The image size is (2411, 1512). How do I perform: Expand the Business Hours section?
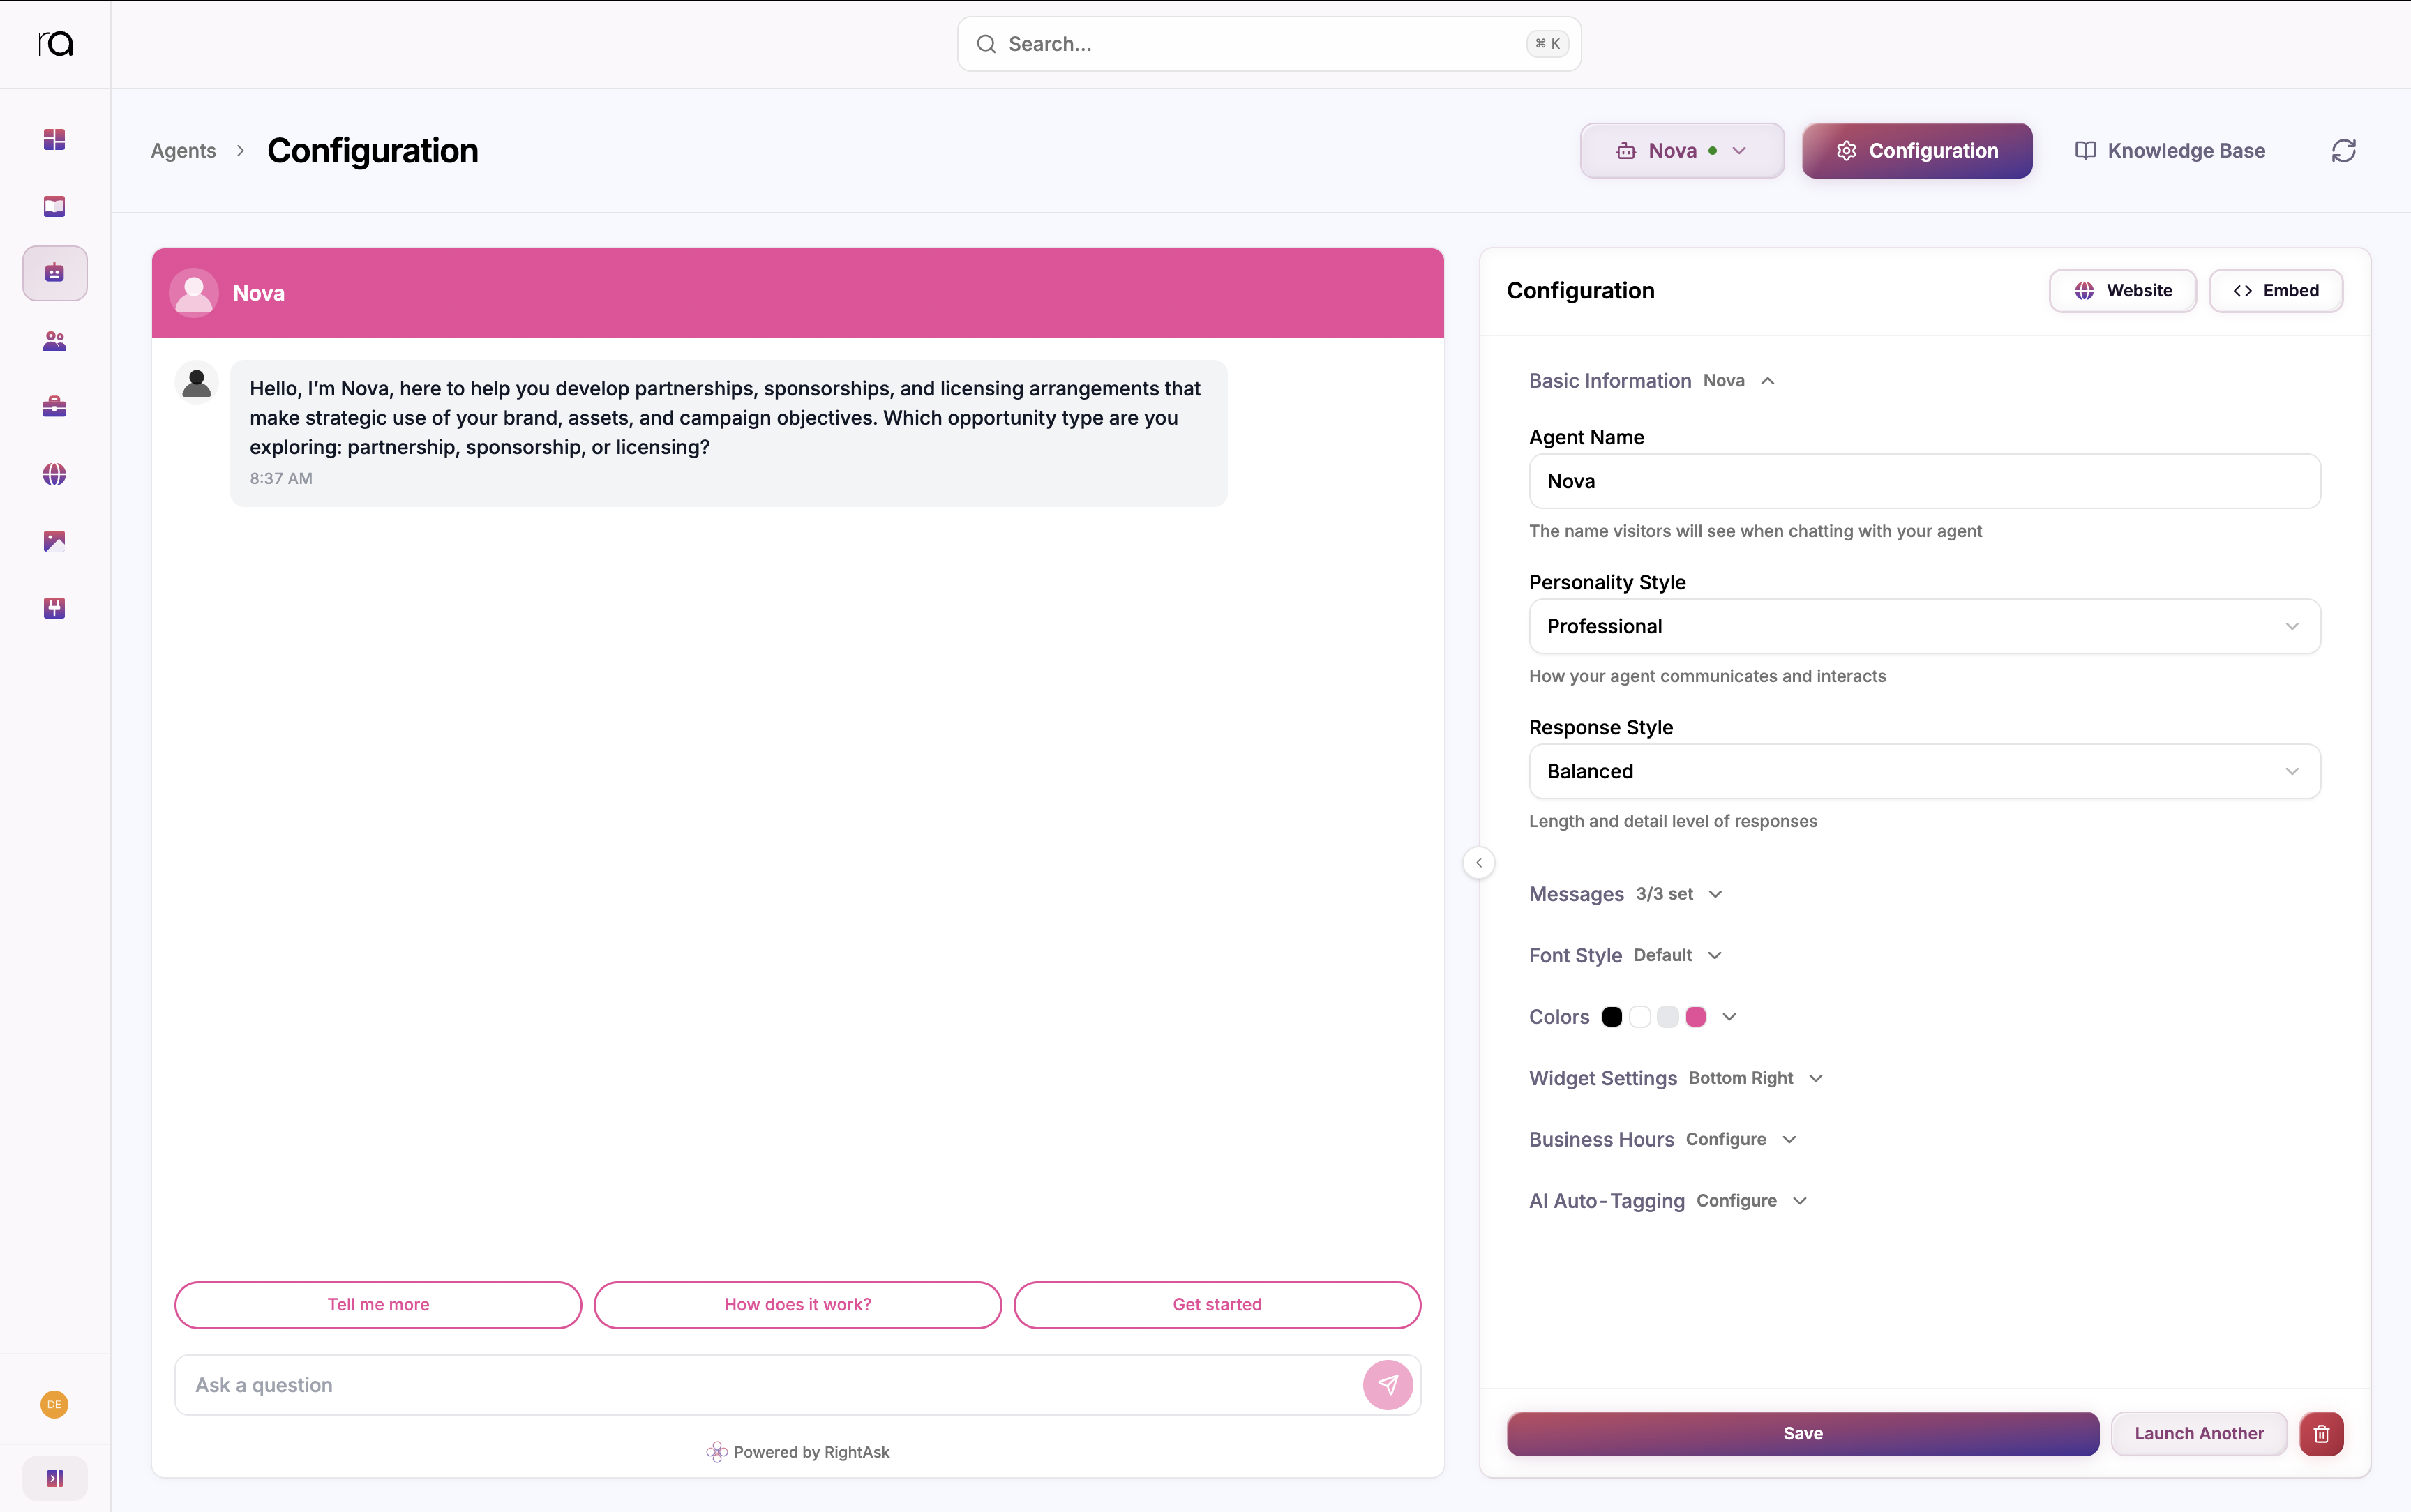tap(1663, 1139)
